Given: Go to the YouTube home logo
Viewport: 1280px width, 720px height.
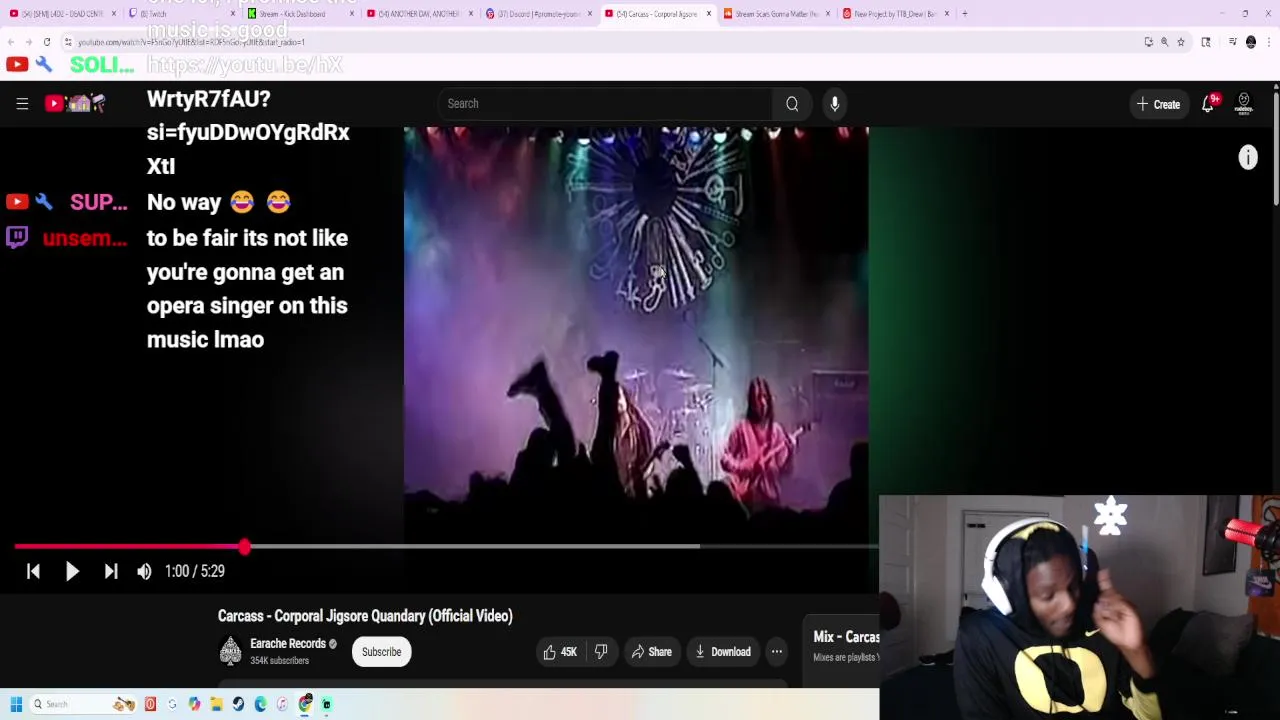Looking at the screenshot, I should pyautogui.click(x=75, y=103).
